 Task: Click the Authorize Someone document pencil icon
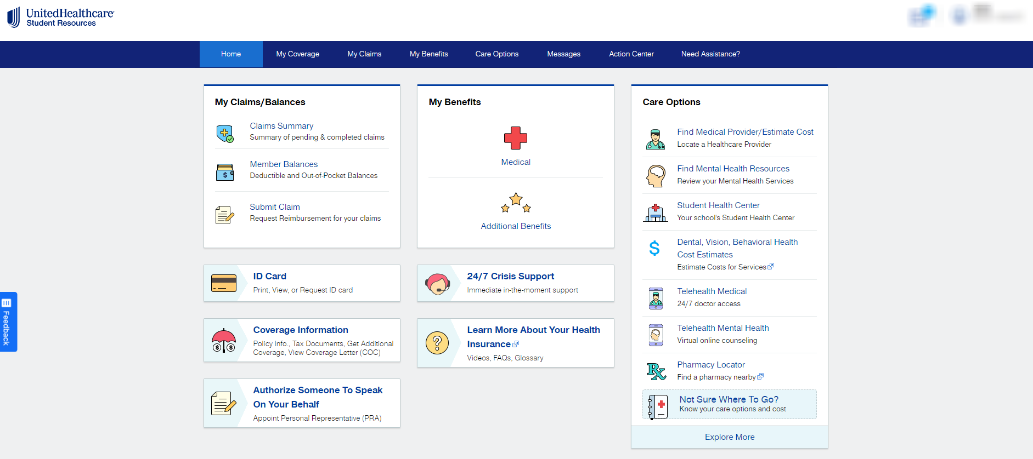coord(223,403)
